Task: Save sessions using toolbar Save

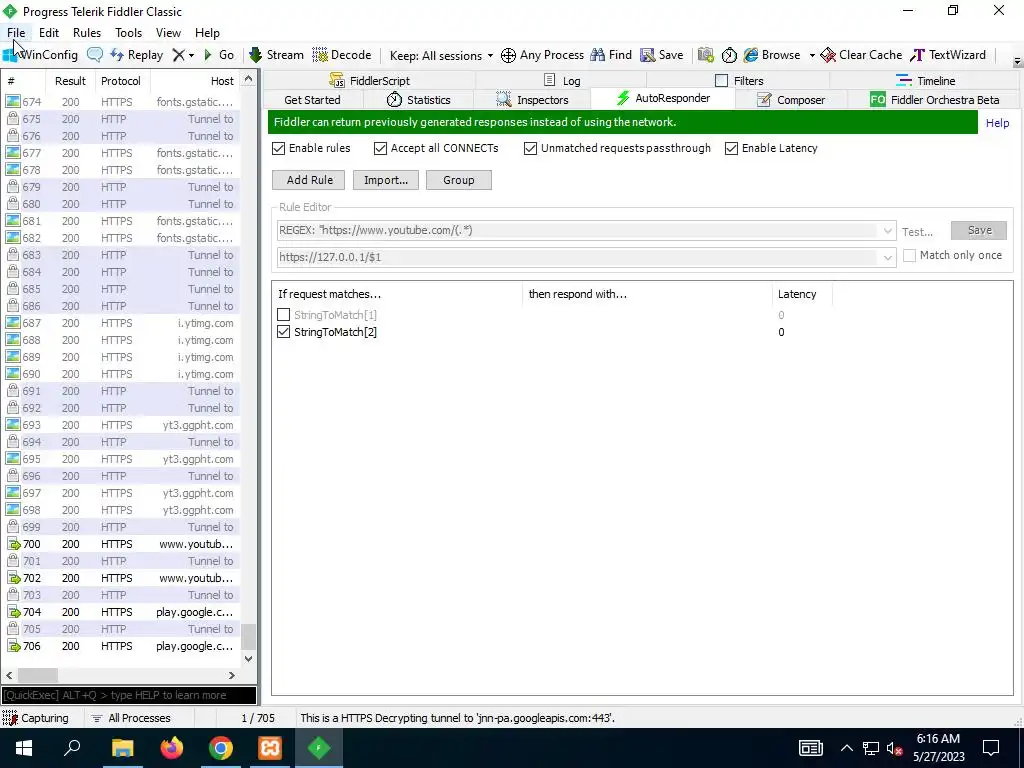Action: (662, 55)
